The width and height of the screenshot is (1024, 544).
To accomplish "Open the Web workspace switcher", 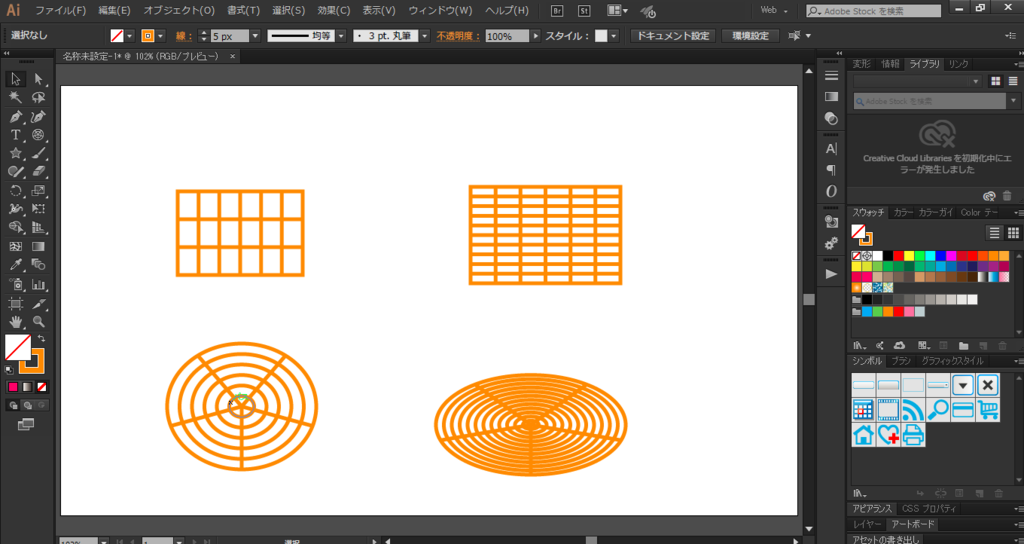I will tap(775, 10).
